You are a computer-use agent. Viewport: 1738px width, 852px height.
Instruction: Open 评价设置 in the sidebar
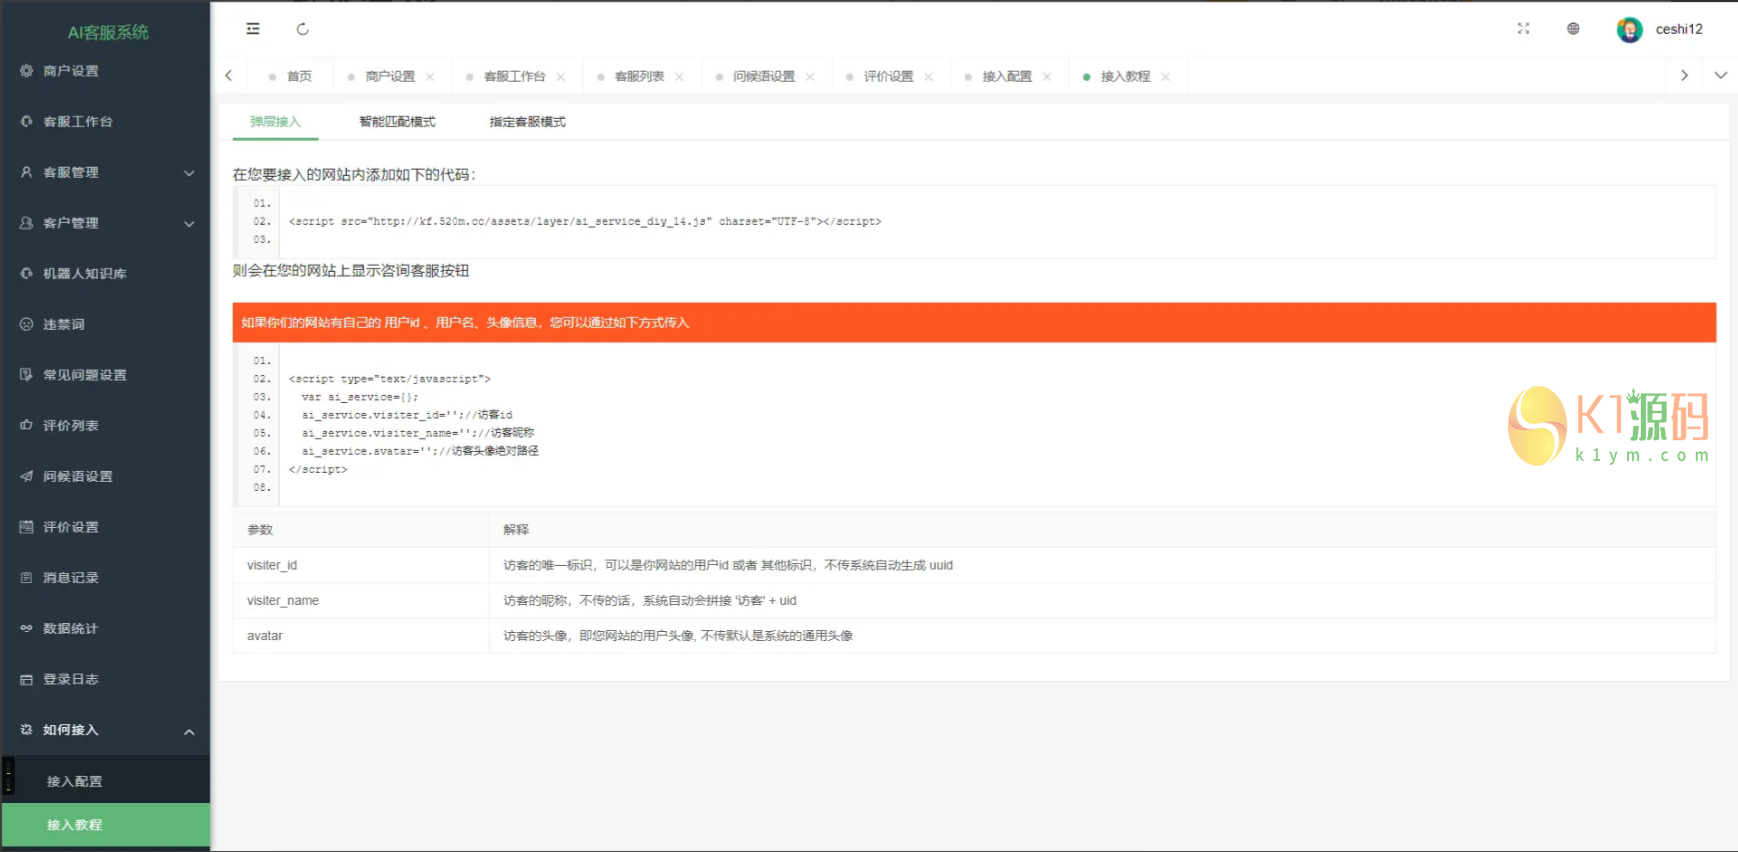click(105, 527)
